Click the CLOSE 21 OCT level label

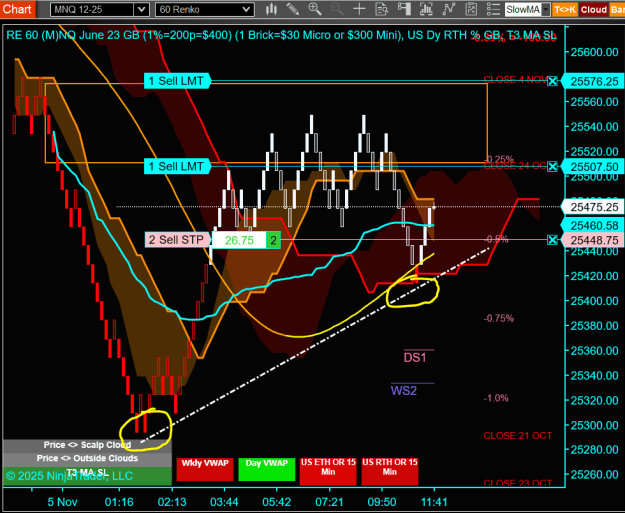coord(518,436)
